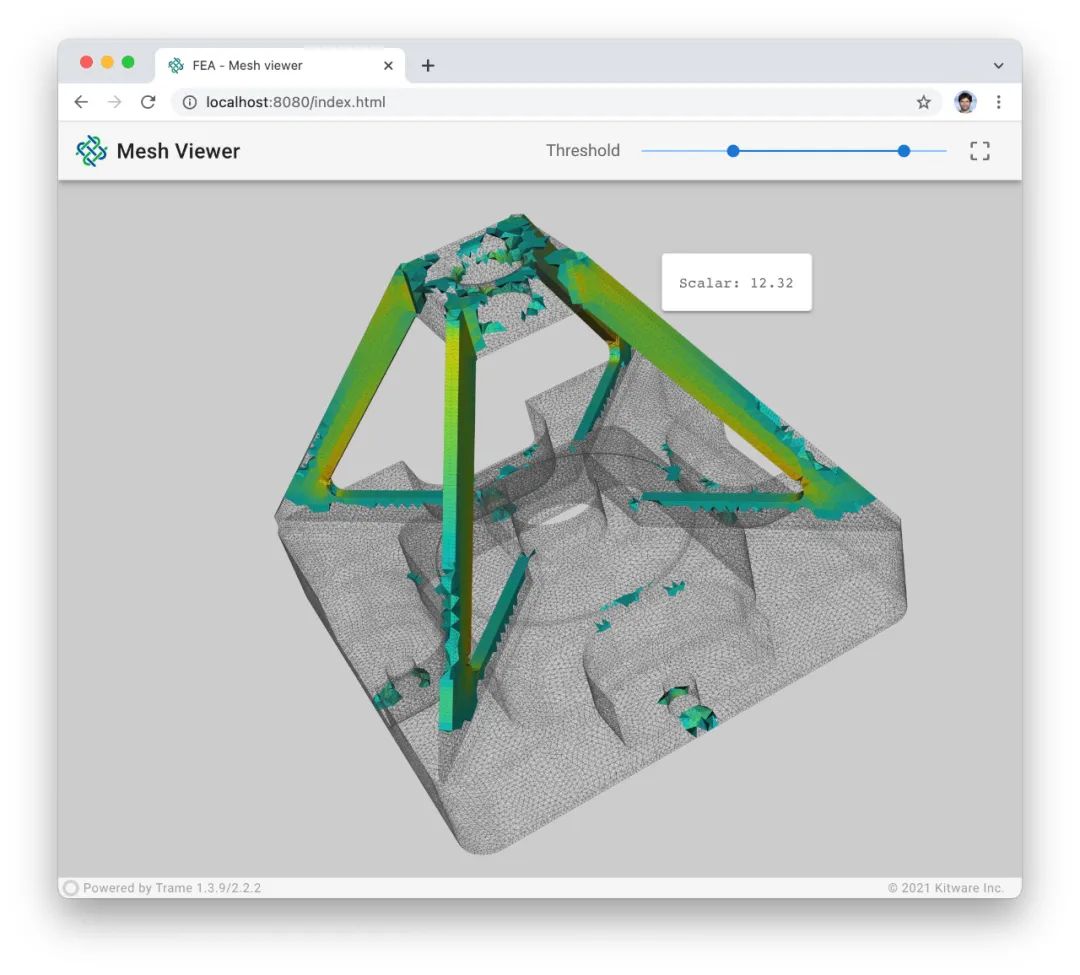The height and width of the screenshot is (975, 1080).
Task: Click the green window zoom button
Action: [x=128, y=62]
